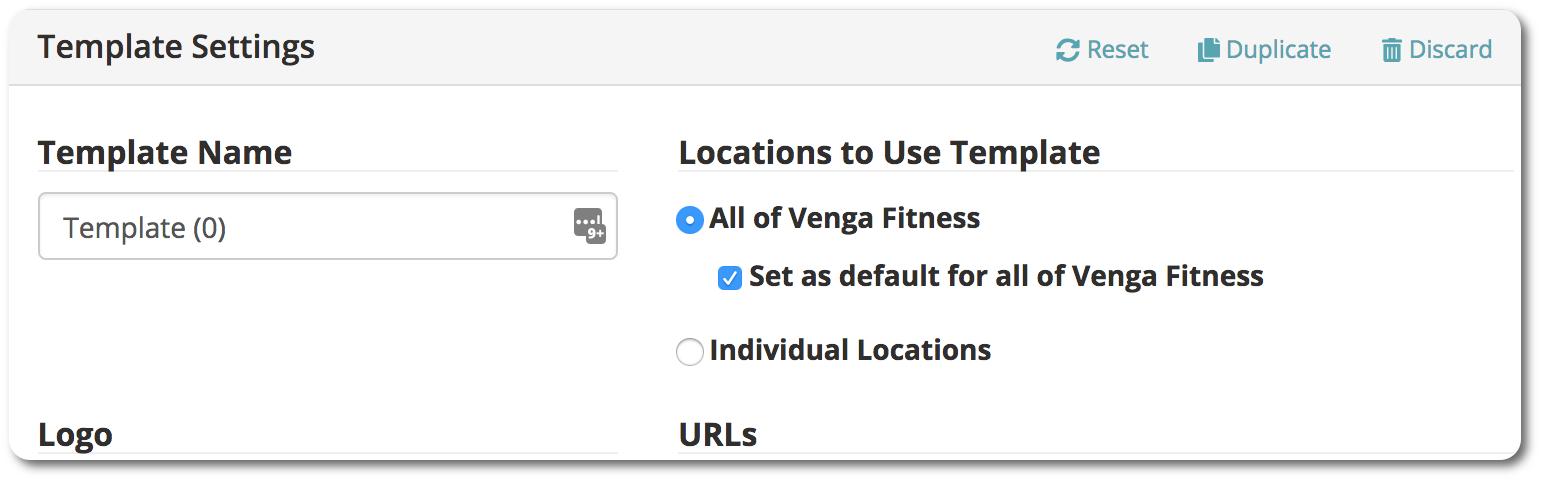Viewport: 1542px width, 481px height.
Task: Click the Template Settings header bar area
Action: pyautogui.click(x=764, y=49)
